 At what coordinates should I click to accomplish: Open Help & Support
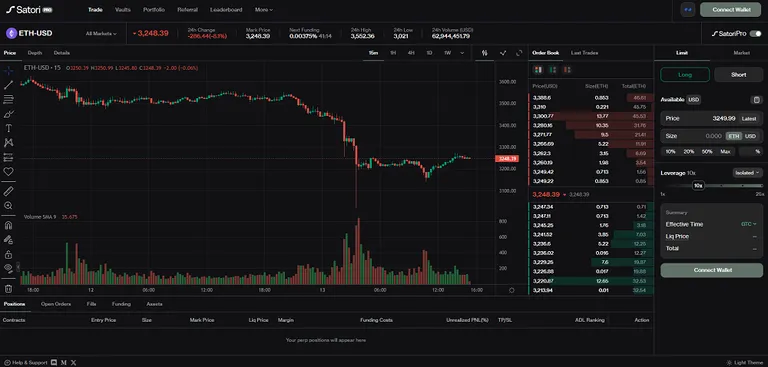[25, 363]
